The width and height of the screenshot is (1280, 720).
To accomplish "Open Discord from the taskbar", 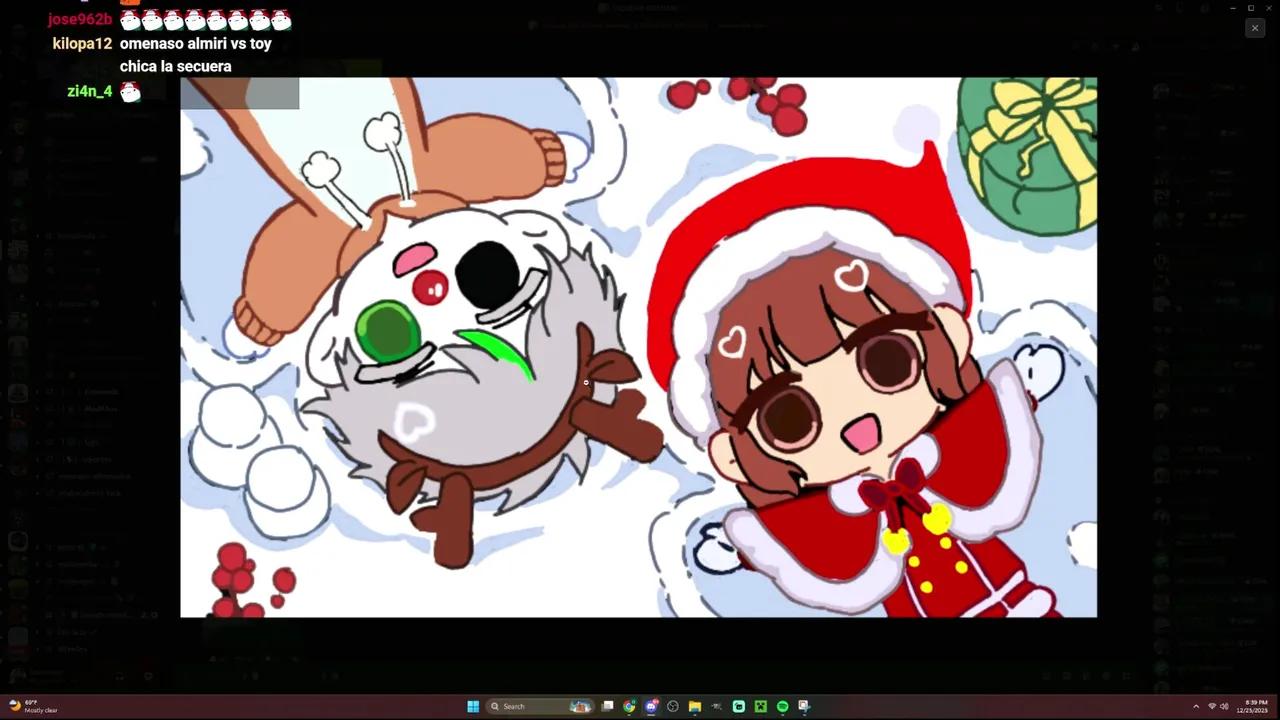I will click(x=651, y=706).
